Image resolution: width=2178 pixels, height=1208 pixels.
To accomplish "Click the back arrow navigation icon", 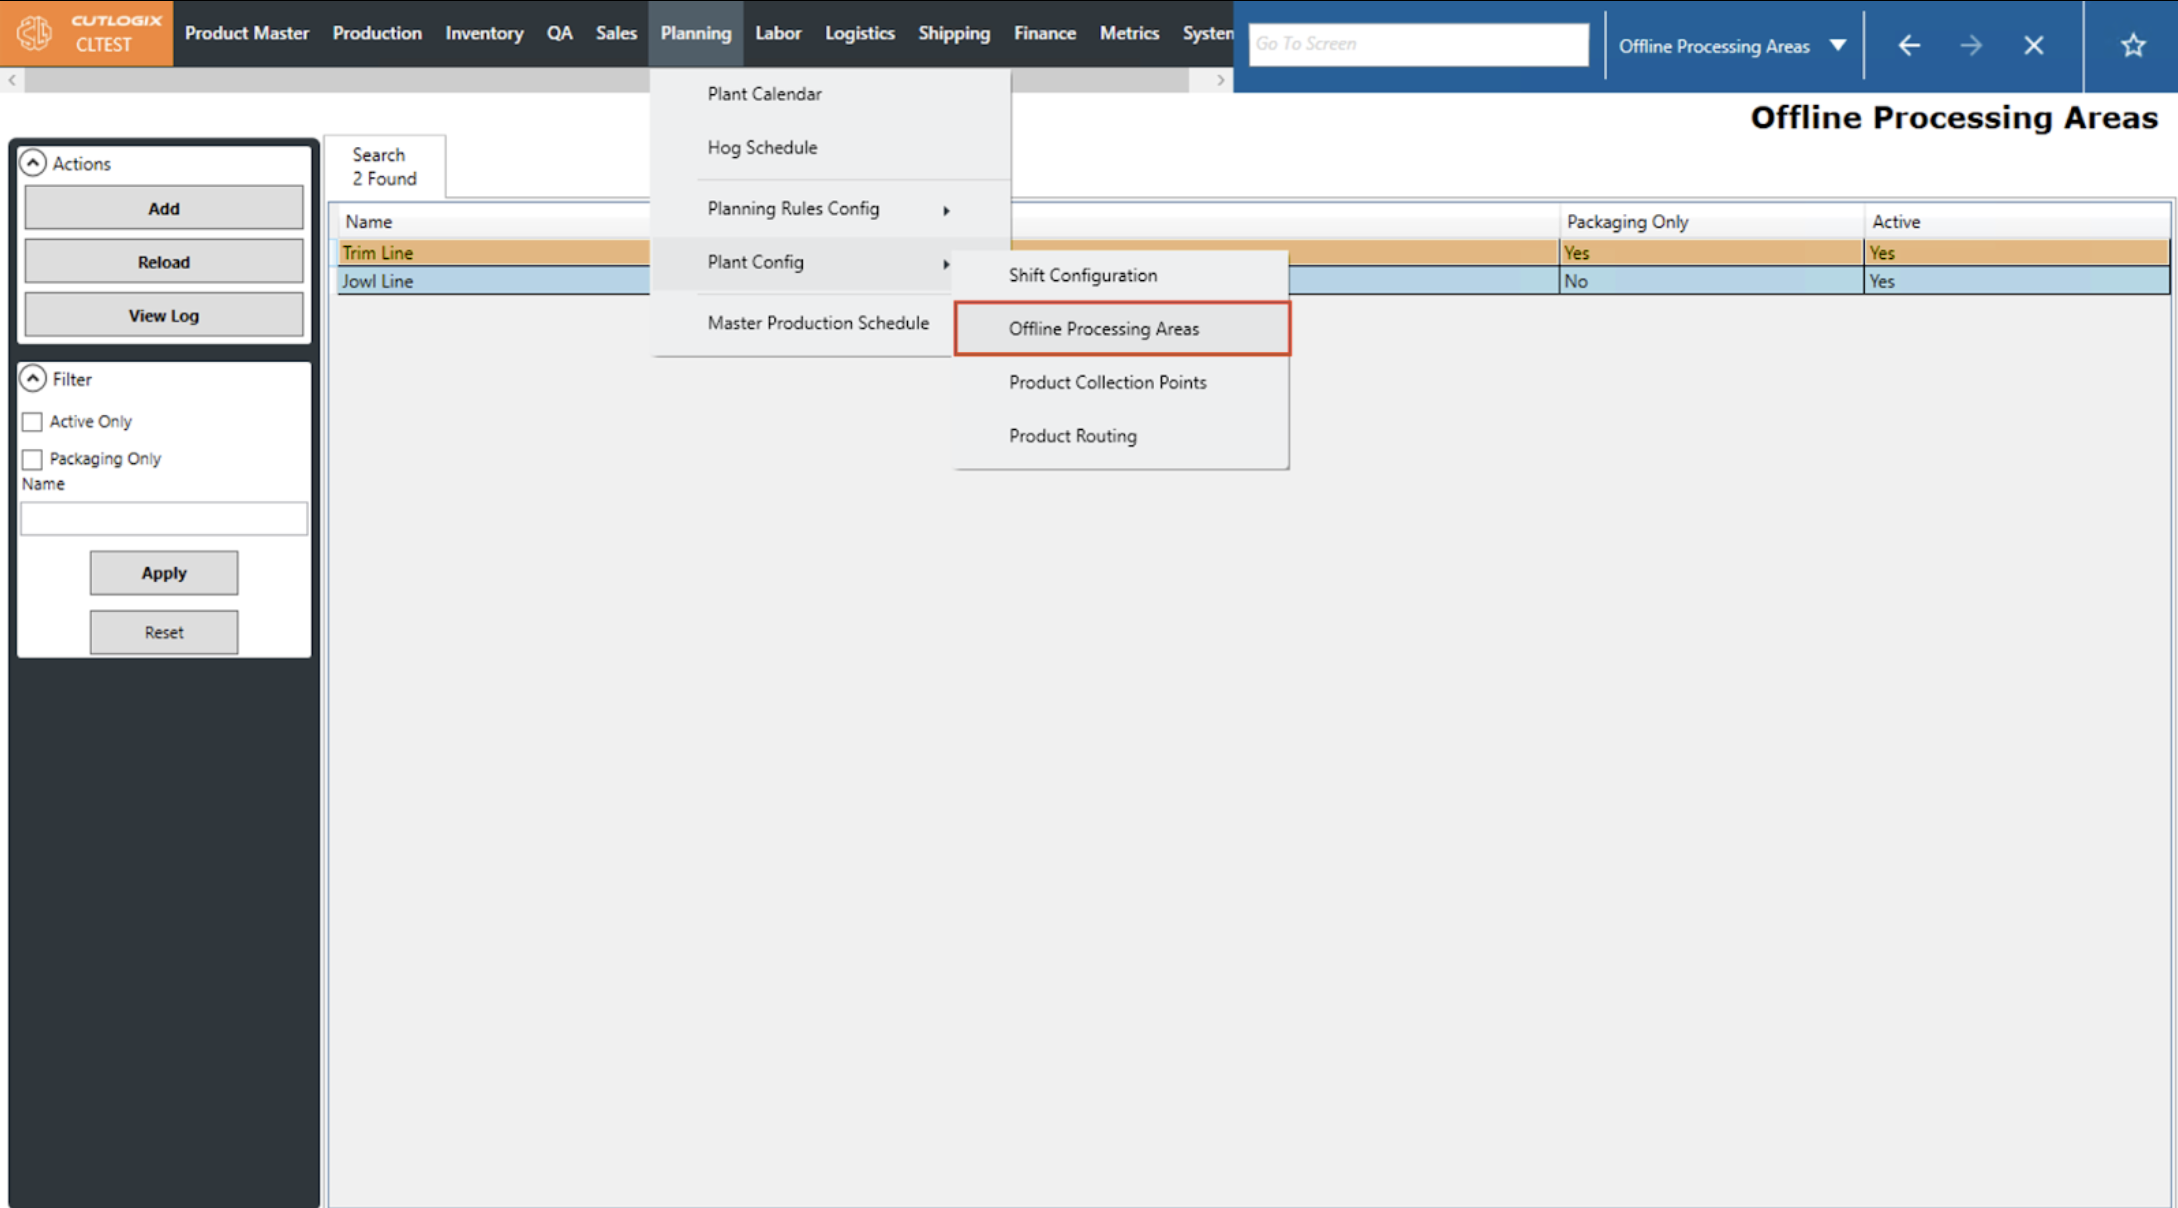I will pyautogui.click(x=1909, y=46).
